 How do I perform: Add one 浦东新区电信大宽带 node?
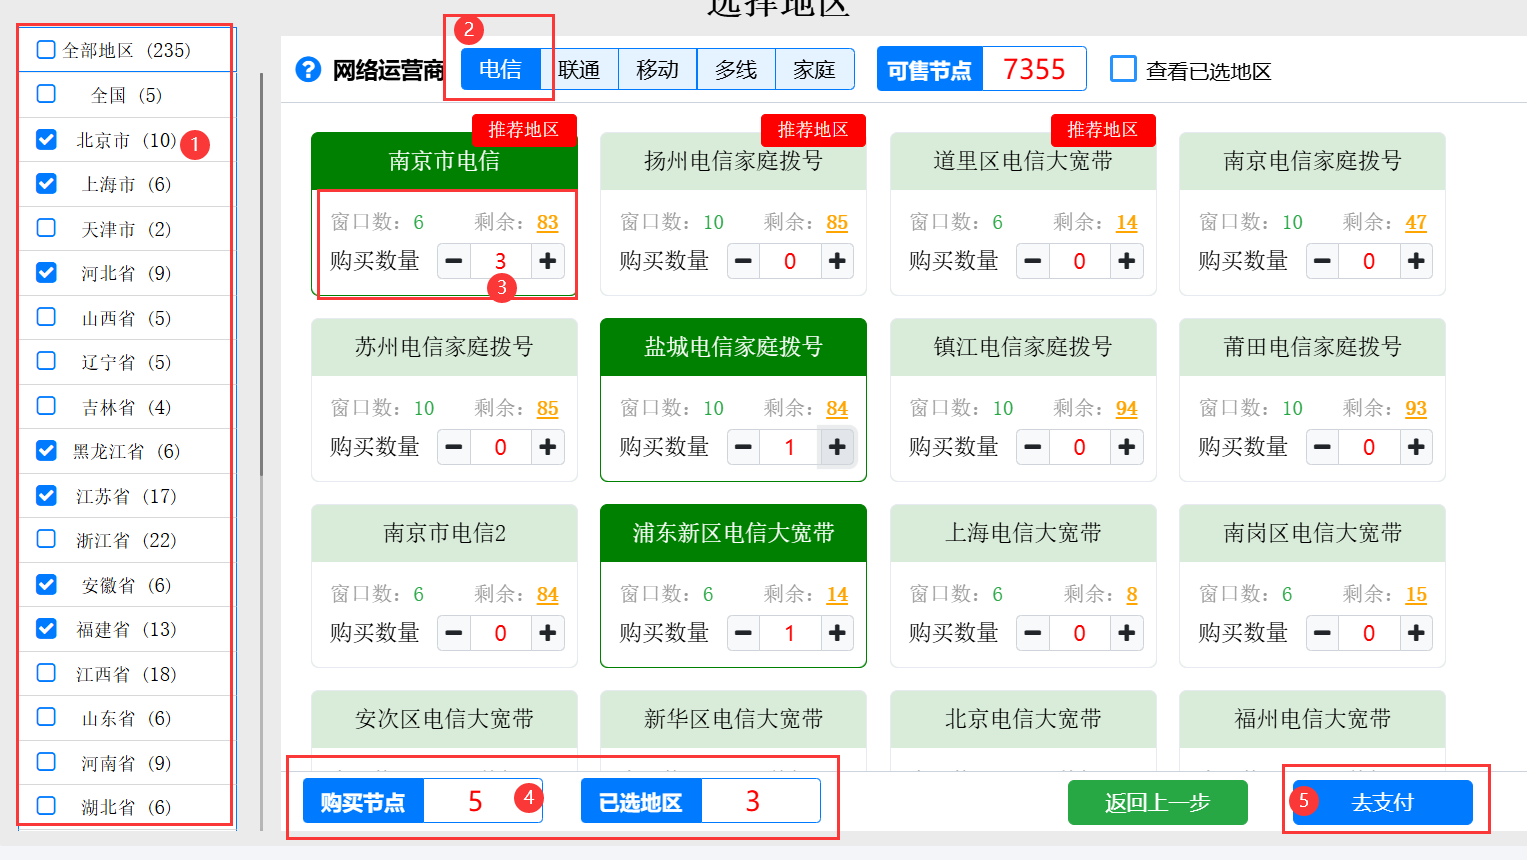(837, 633)
